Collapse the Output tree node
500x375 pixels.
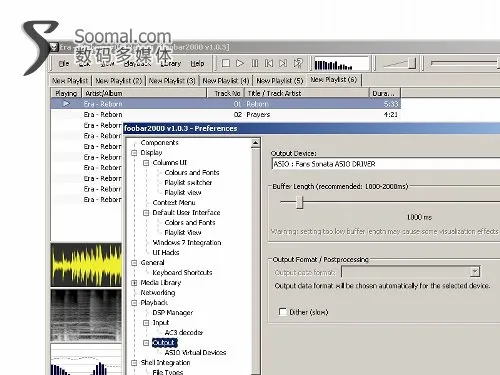[146, 343]
